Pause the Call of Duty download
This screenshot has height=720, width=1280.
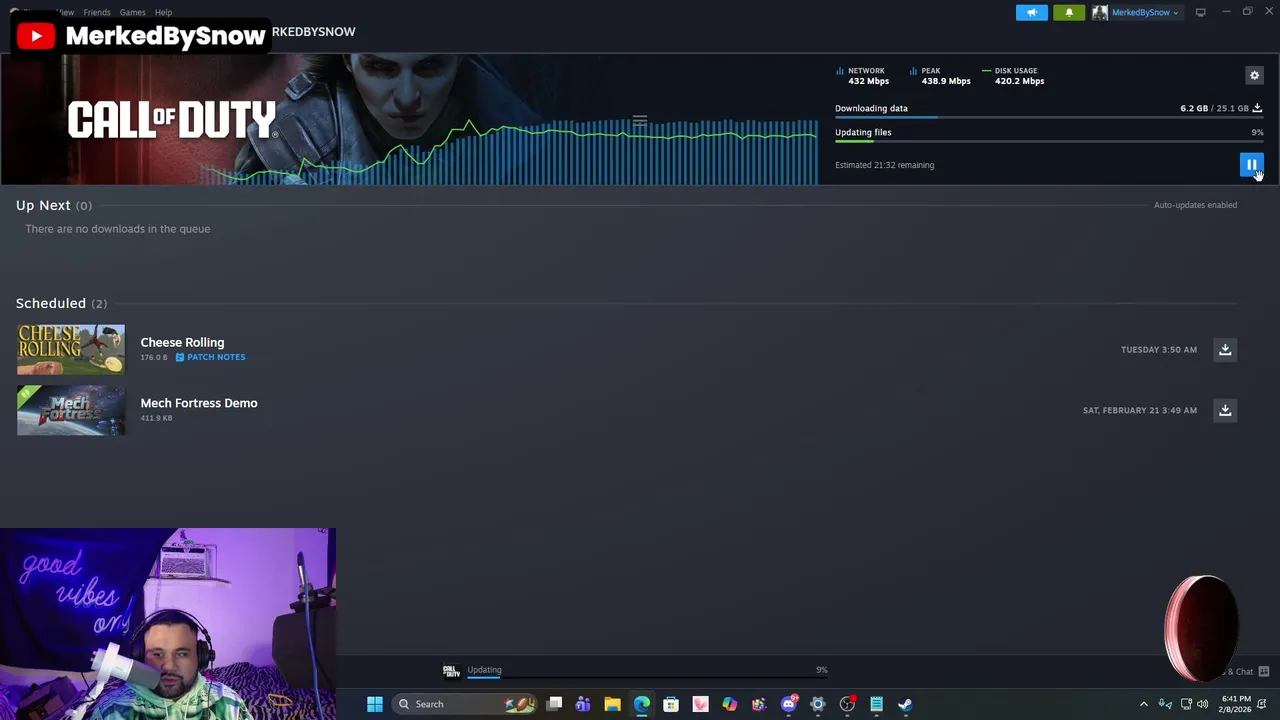point(1251,165)
